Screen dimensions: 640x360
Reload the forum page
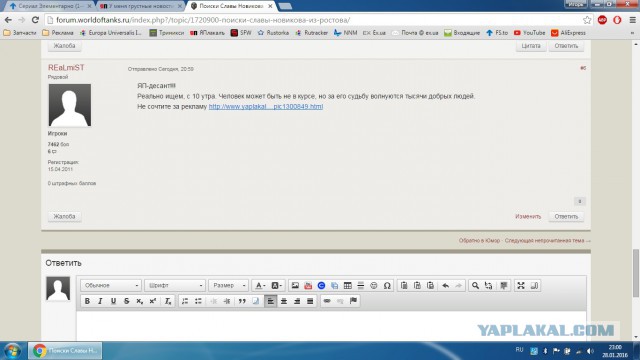click(36, 20)
